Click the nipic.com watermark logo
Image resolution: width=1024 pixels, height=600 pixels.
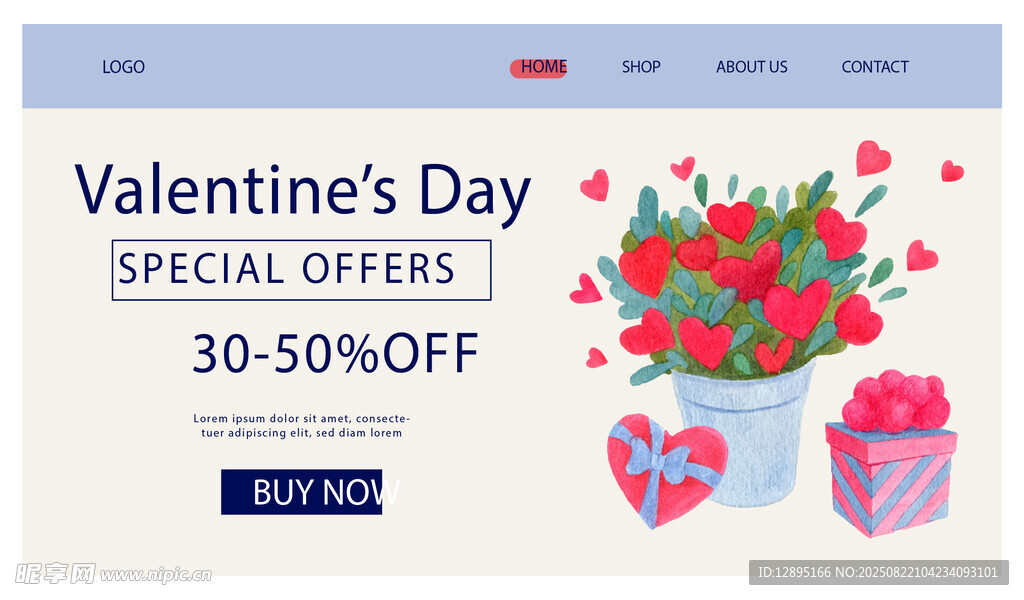click(112, 573)
